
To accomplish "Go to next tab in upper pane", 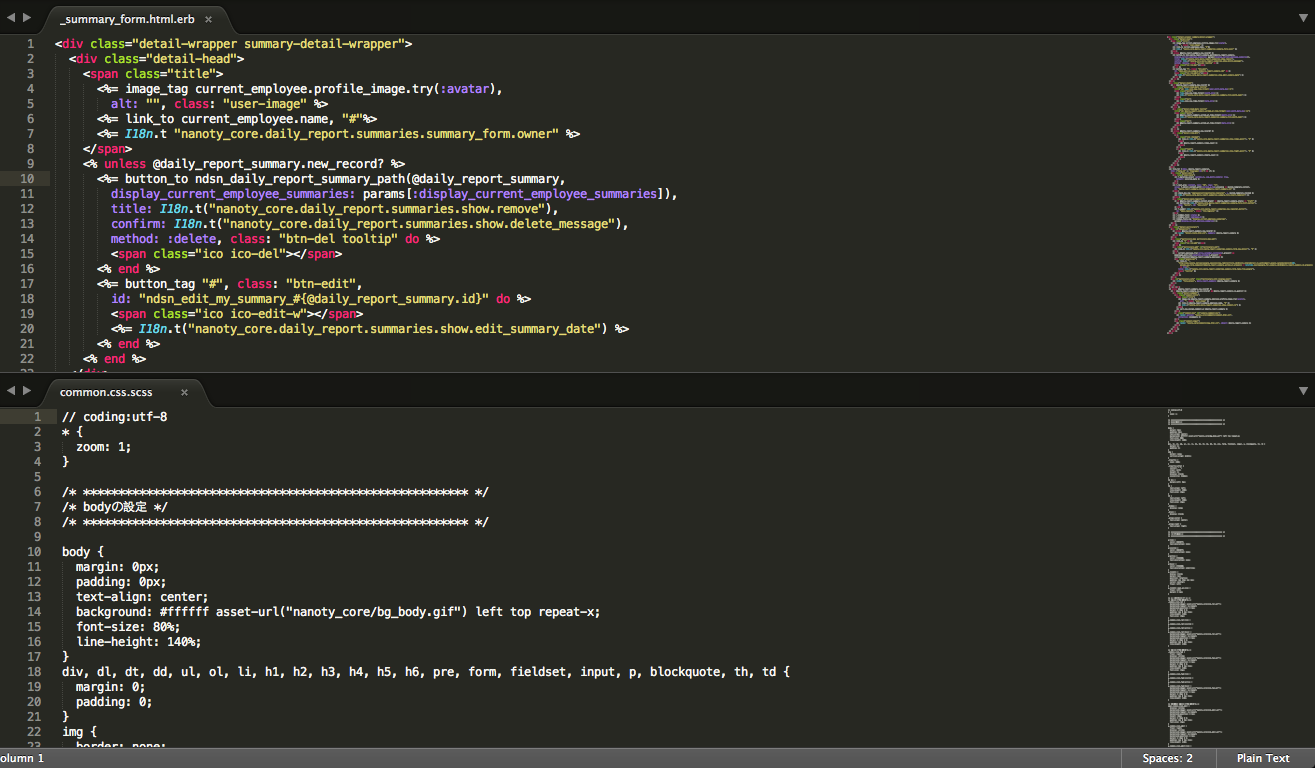I will point(27,17).
